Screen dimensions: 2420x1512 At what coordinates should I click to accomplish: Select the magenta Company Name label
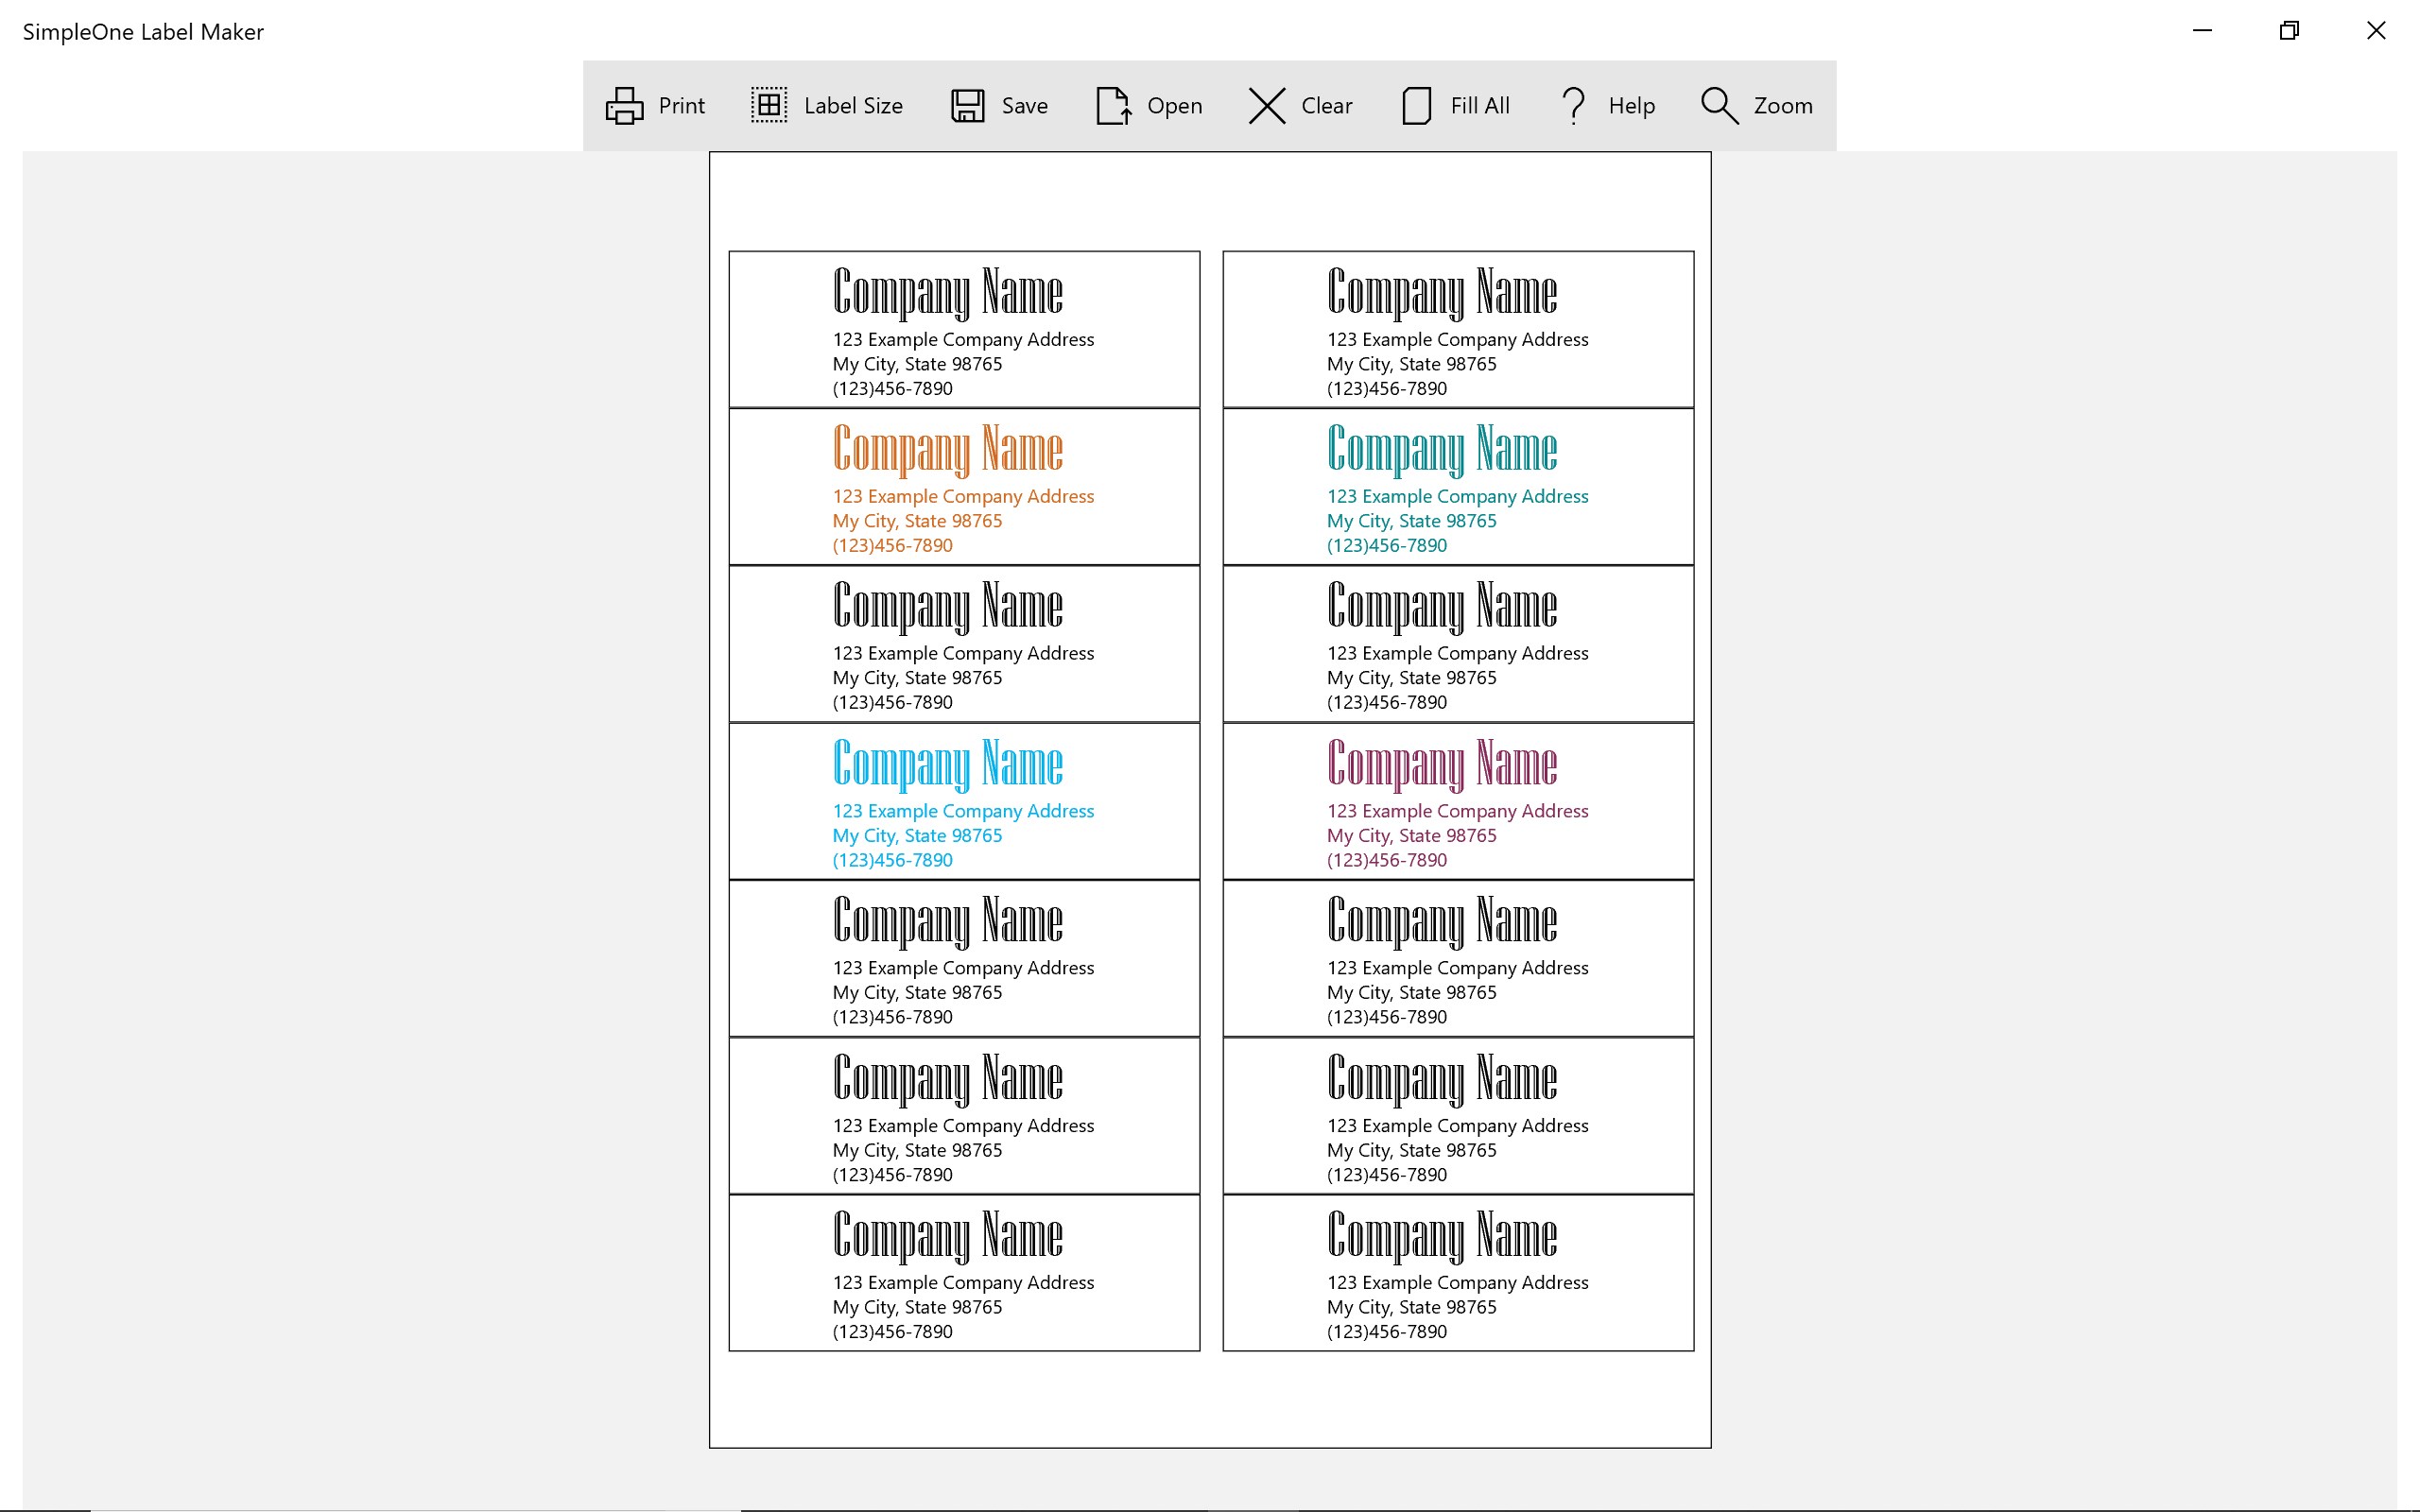tap(1458, 801)
